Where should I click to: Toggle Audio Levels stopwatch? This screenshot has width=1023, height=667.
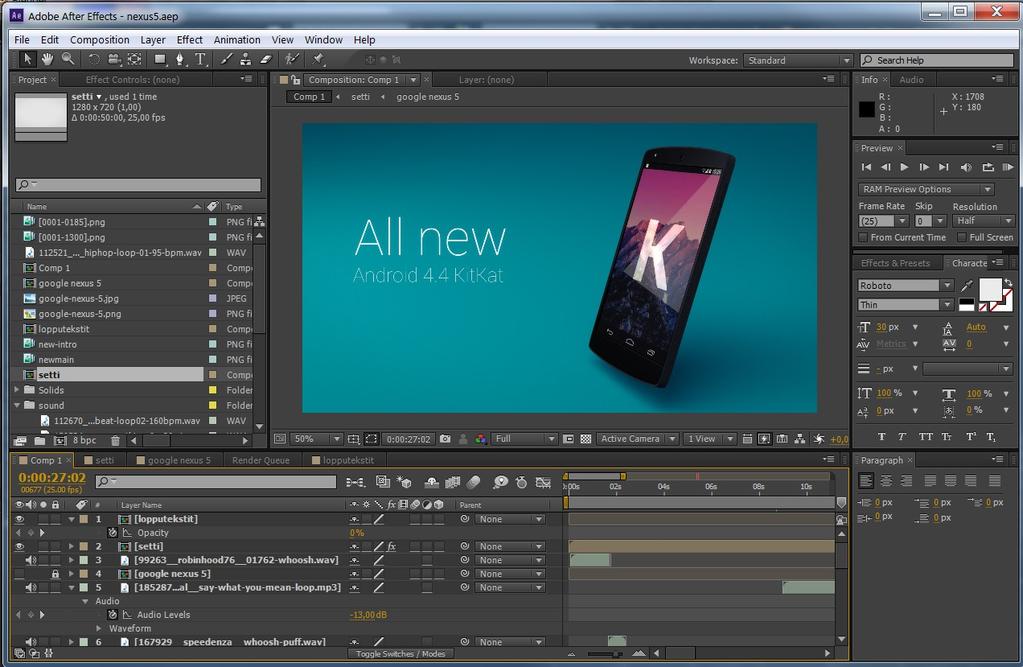pos(112,615)
